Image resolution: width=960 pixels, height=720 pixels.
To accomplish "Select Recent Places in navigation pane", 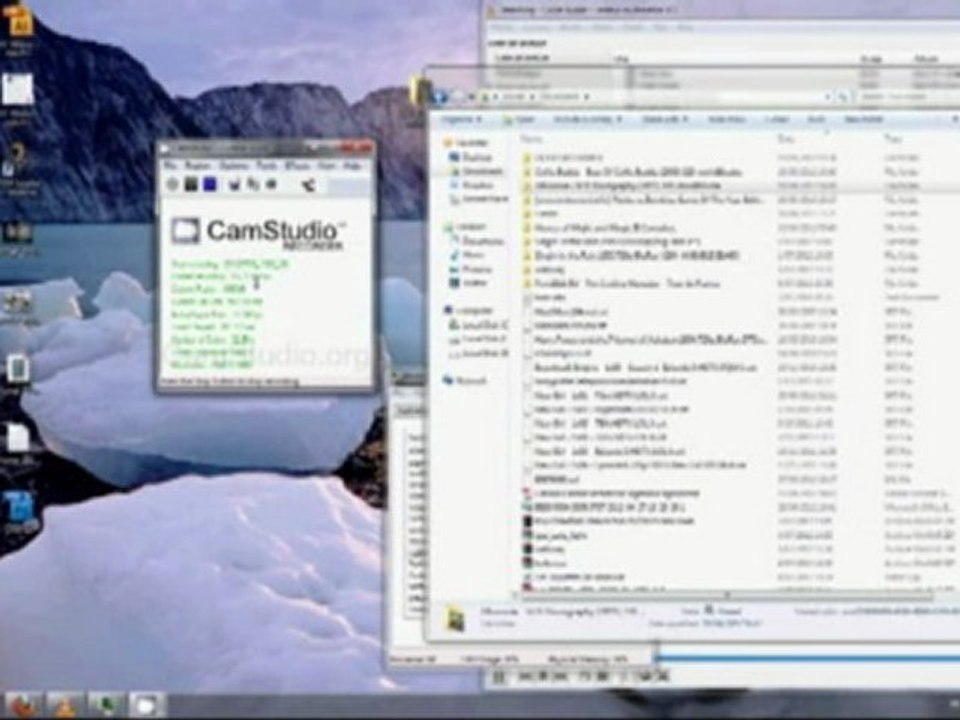I will (479, 199).
